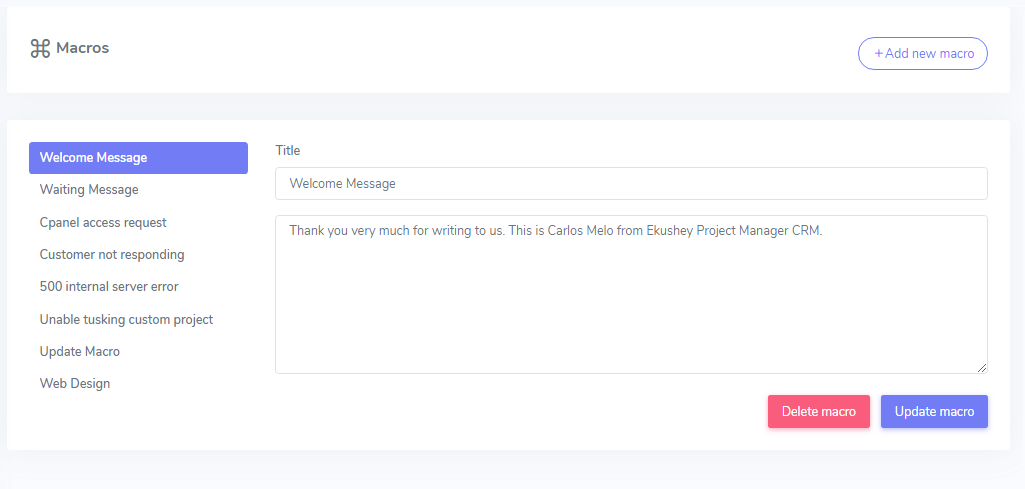This screenshot has width=1025, height=489.
Task: Click the Macros command-key icon
Action: point(40,48)
